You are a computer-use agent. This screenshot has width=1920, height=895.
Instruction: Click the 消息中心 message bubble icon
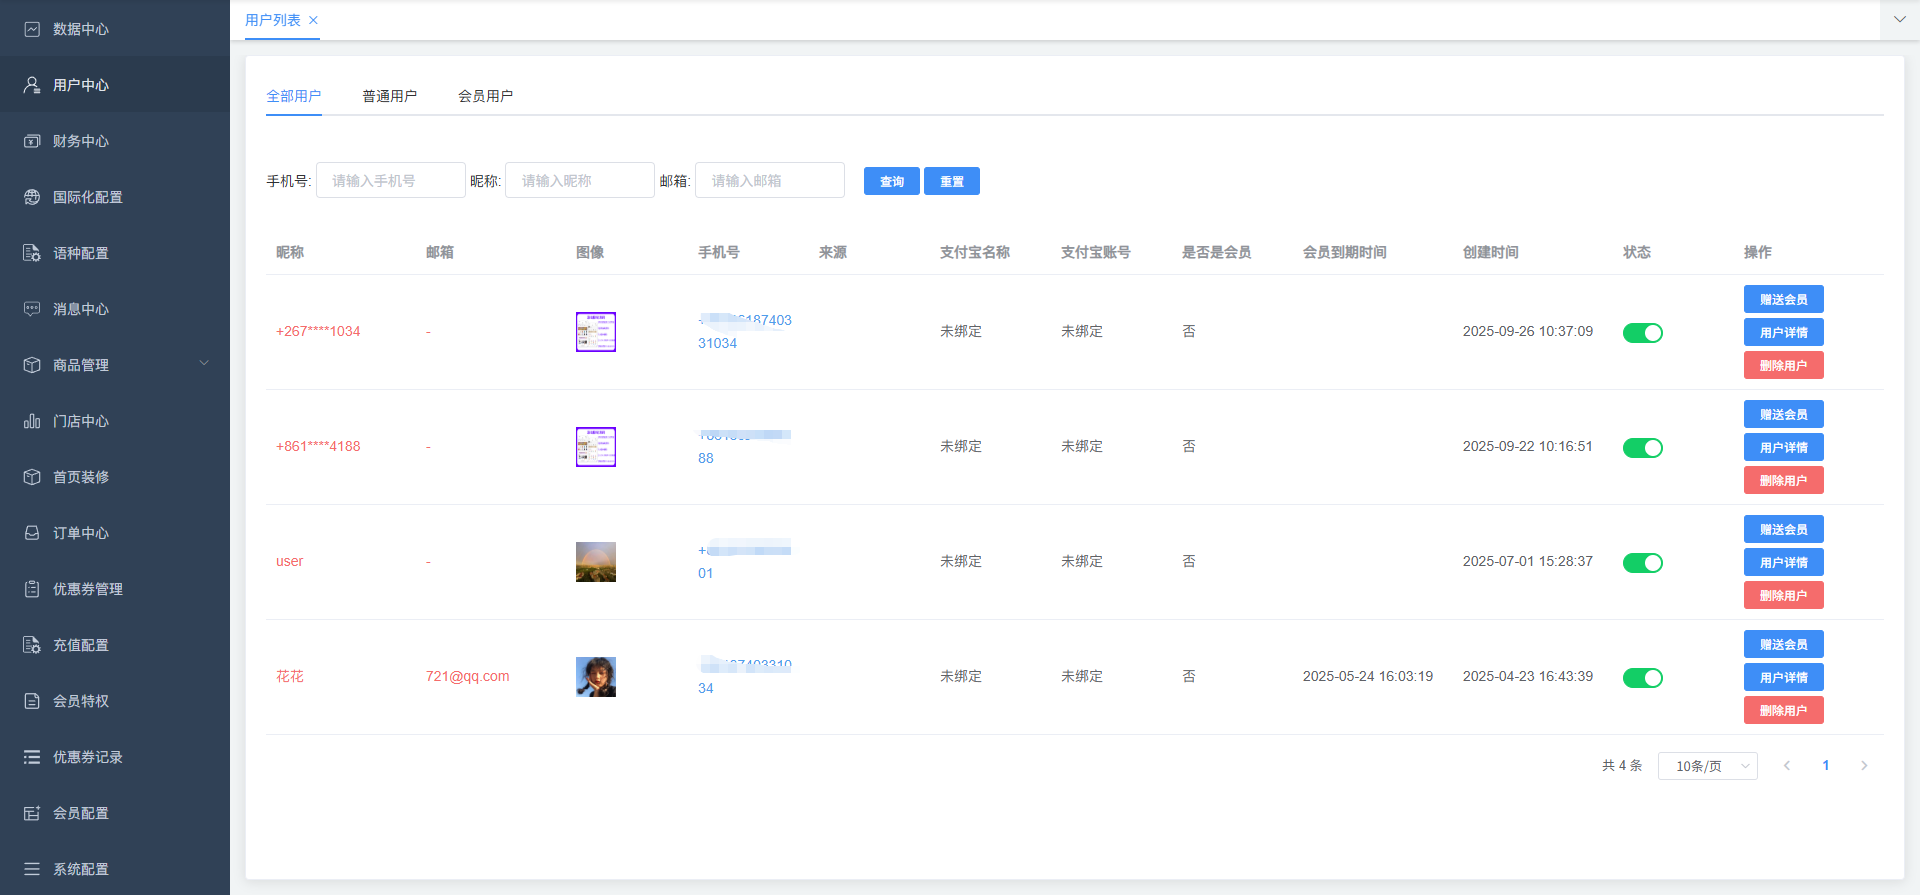pyautogui.click(x=32, y=309)
